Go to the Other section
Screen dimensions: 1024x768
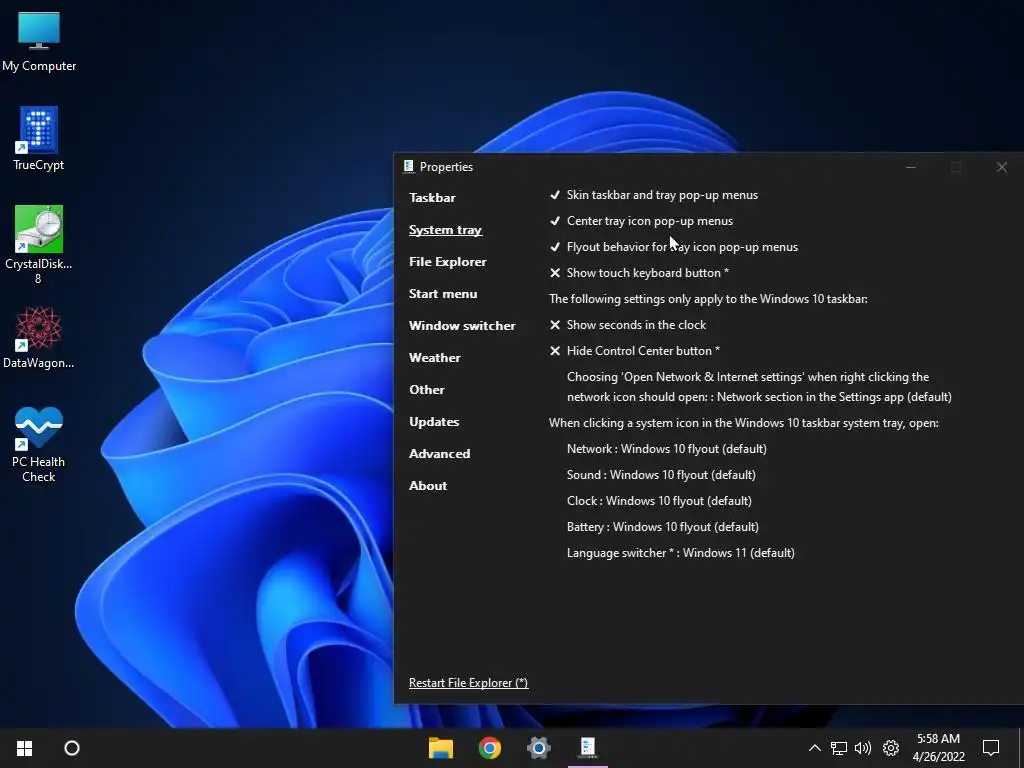click(x=427, y=390)
